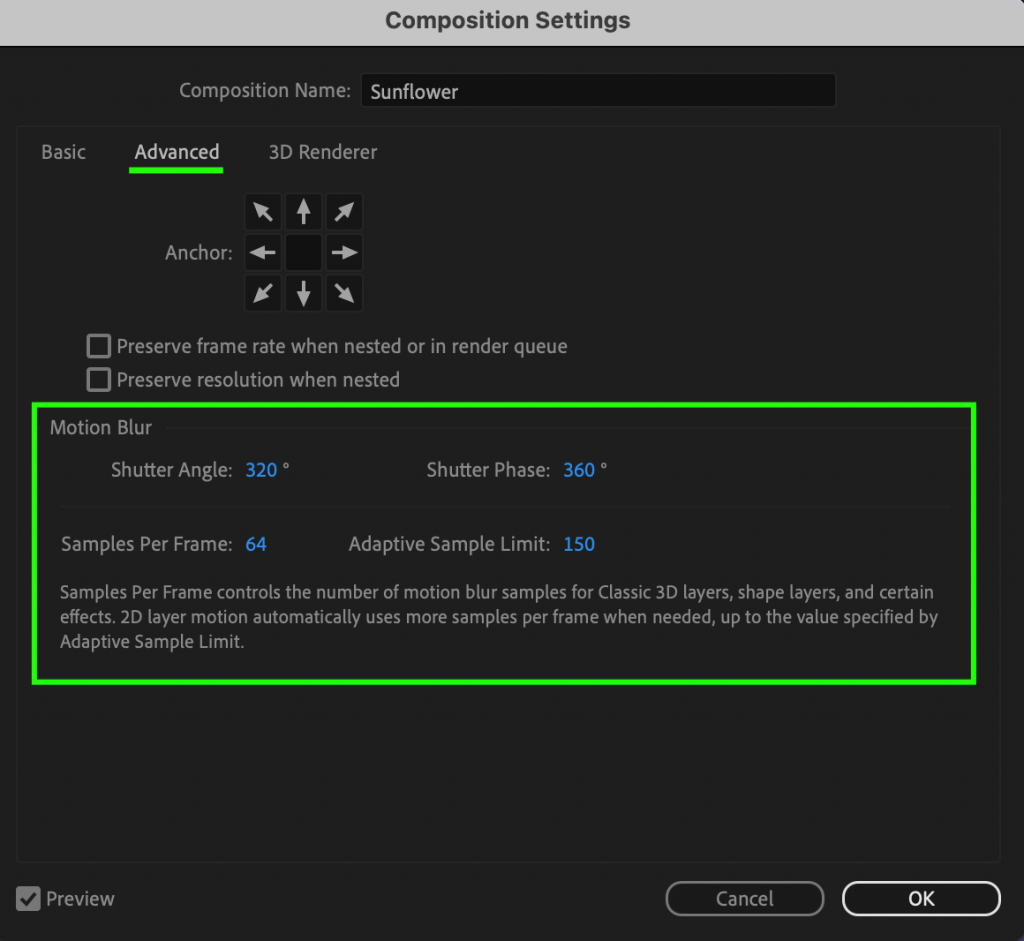This screenshot has width=1024, height=941.
Task: Click the Shutter Angle value 320
Action: 261,470
